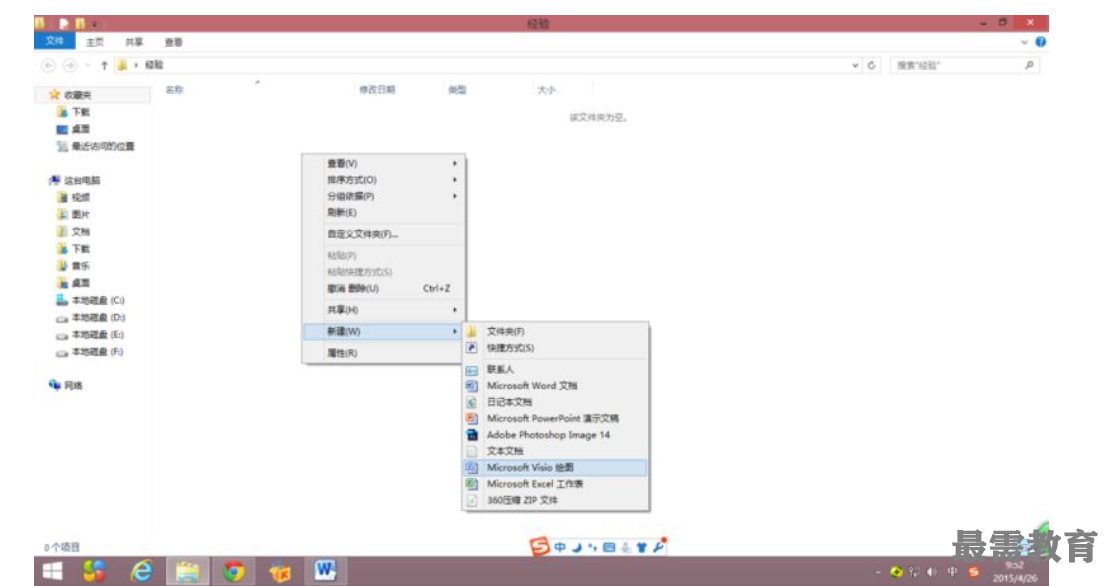The width and height of the screenshot is (1104, 586).
Task: Create new 文件夹(F) from submenu
Action: coord(556,331)
